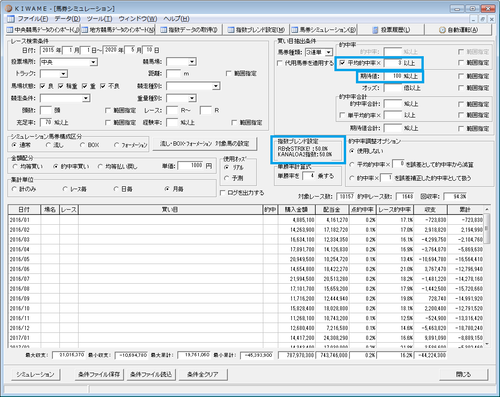Click the シミュレーション button

tap(35, 374)
